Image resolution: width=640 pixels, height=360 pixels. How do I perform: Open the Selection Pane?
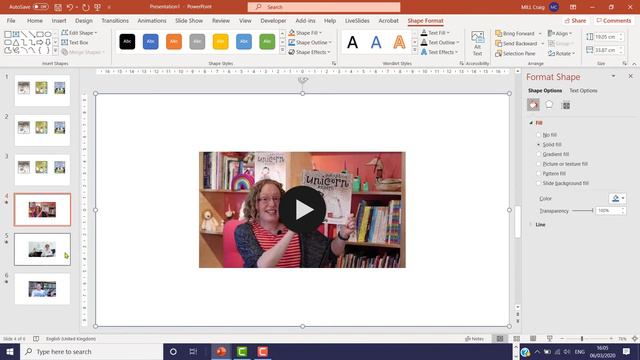click(x=515, y=53)
